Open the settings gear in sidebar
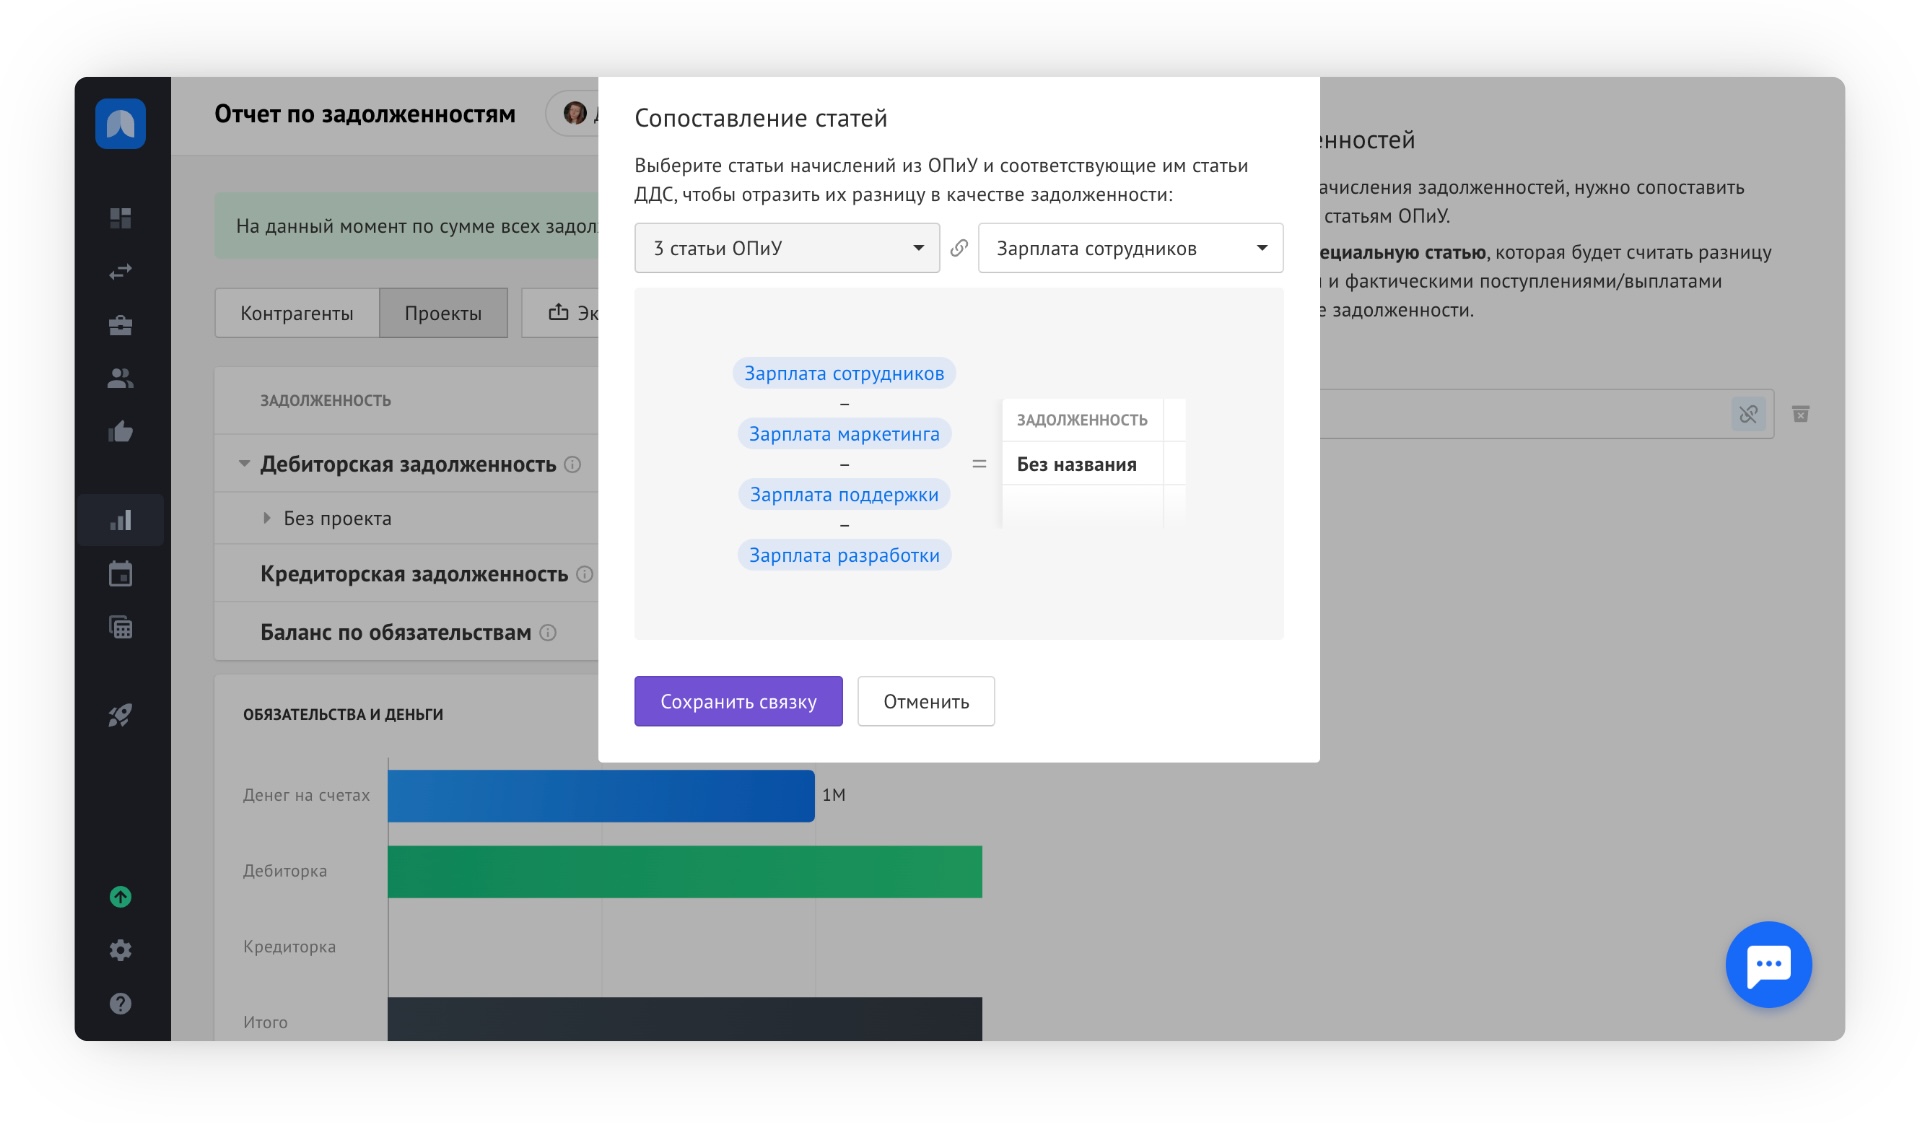1920x1123 pixels. pos(120,950)
